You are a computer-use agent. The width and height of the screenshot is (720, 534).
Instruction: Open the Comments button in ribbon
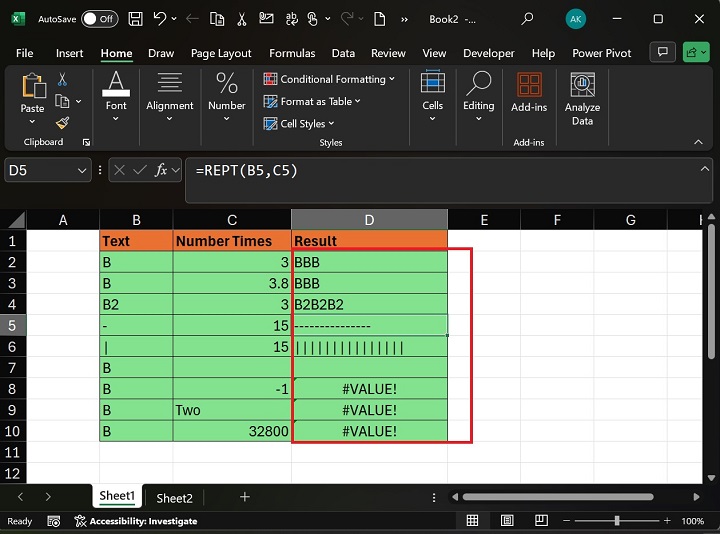pos(661,53)
